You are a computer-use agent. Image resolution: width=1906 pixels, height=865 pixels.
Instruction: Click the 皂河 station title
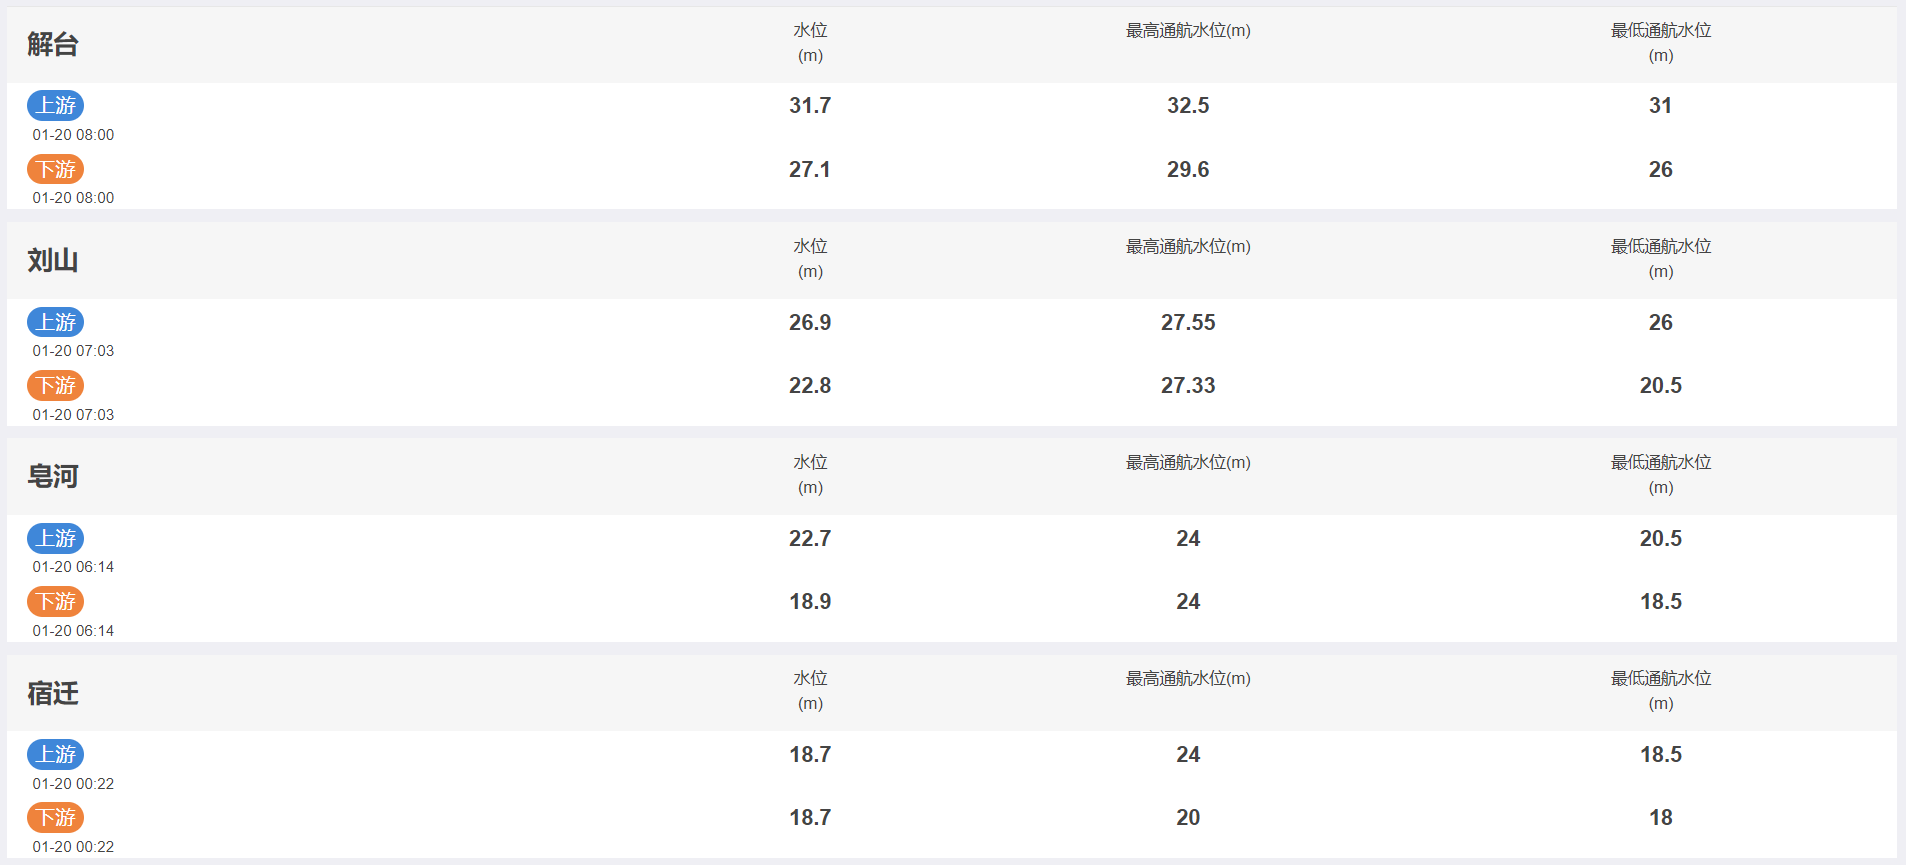coord(53,476)
